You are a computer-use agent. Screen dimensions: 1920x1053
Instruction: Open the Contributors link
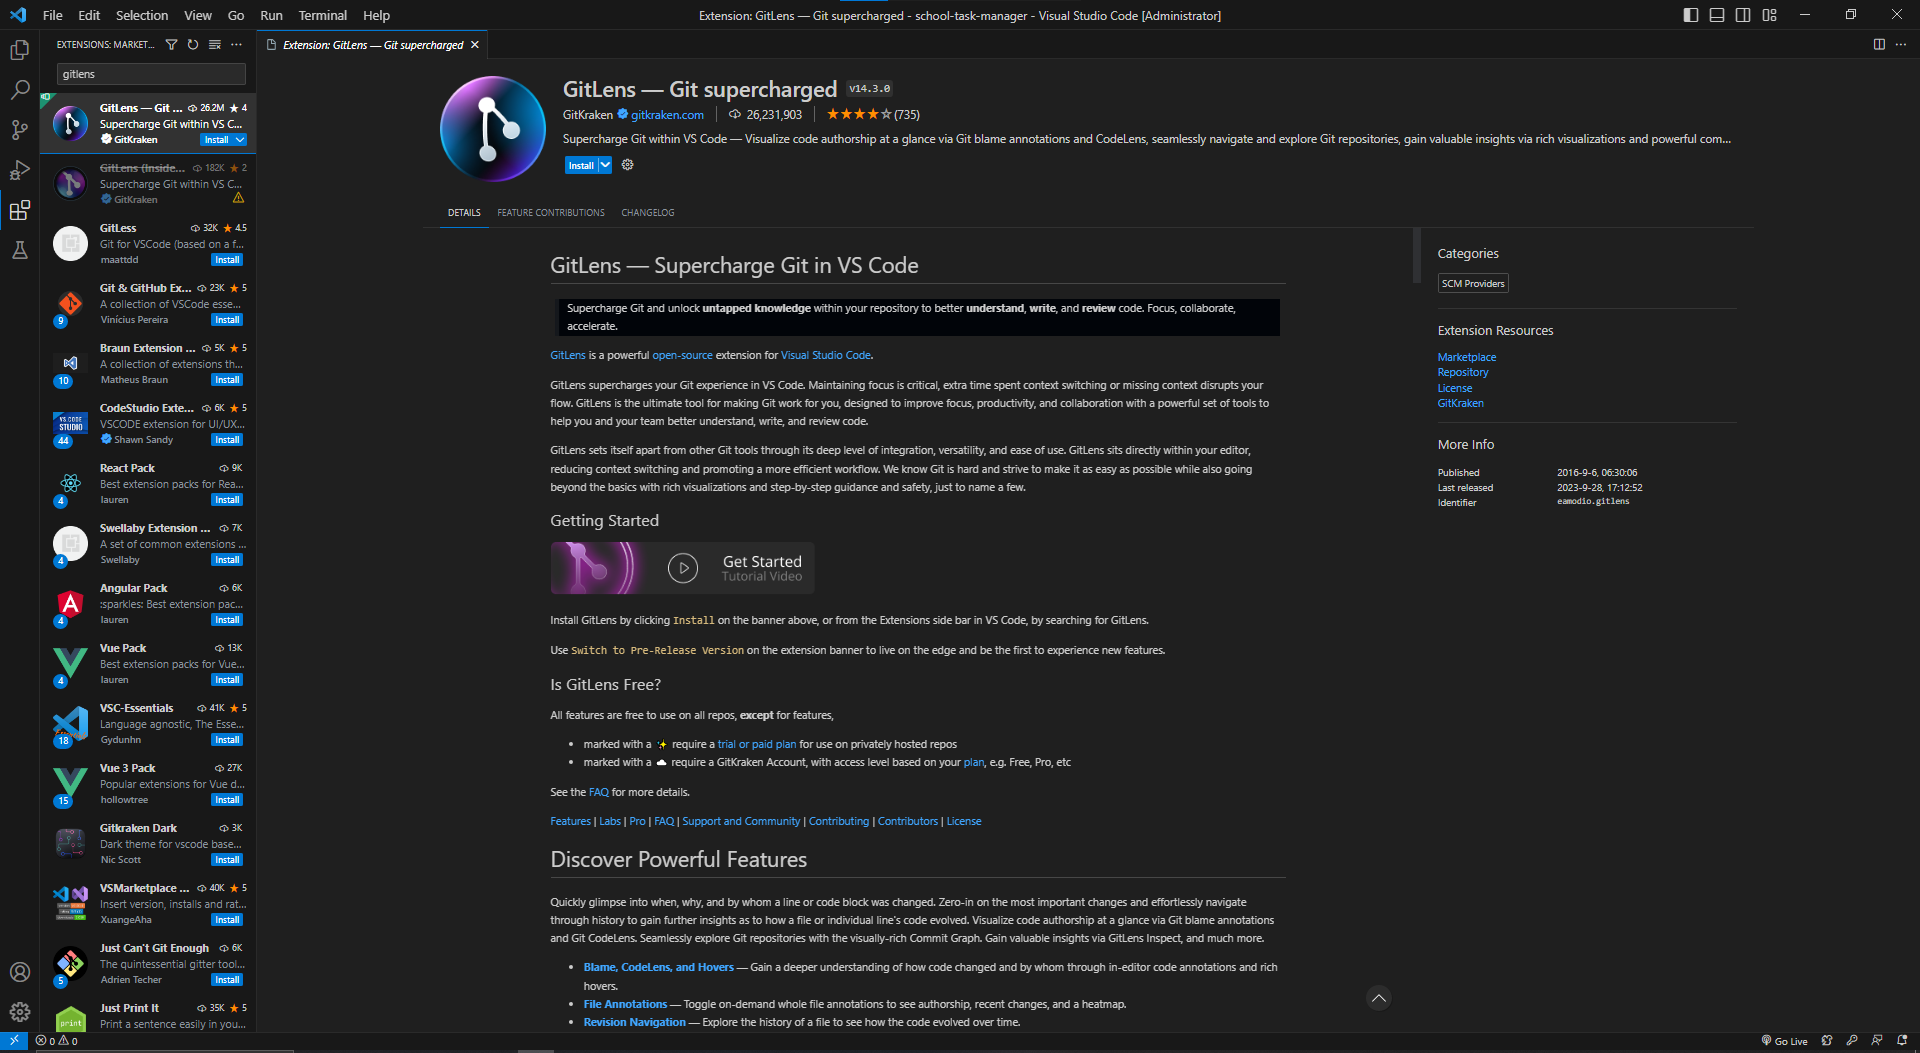[x=907, y=821]
